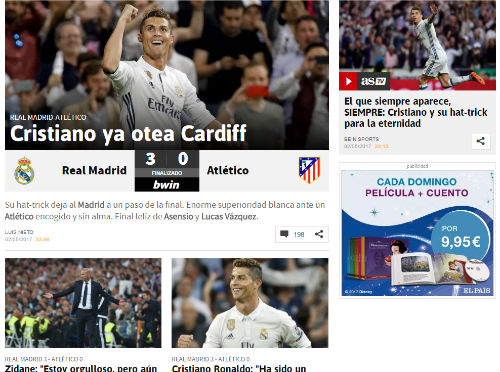Click the 'Lucas Vázquez' link in summary
Viewport: 500px width, 372px height.
229,216
